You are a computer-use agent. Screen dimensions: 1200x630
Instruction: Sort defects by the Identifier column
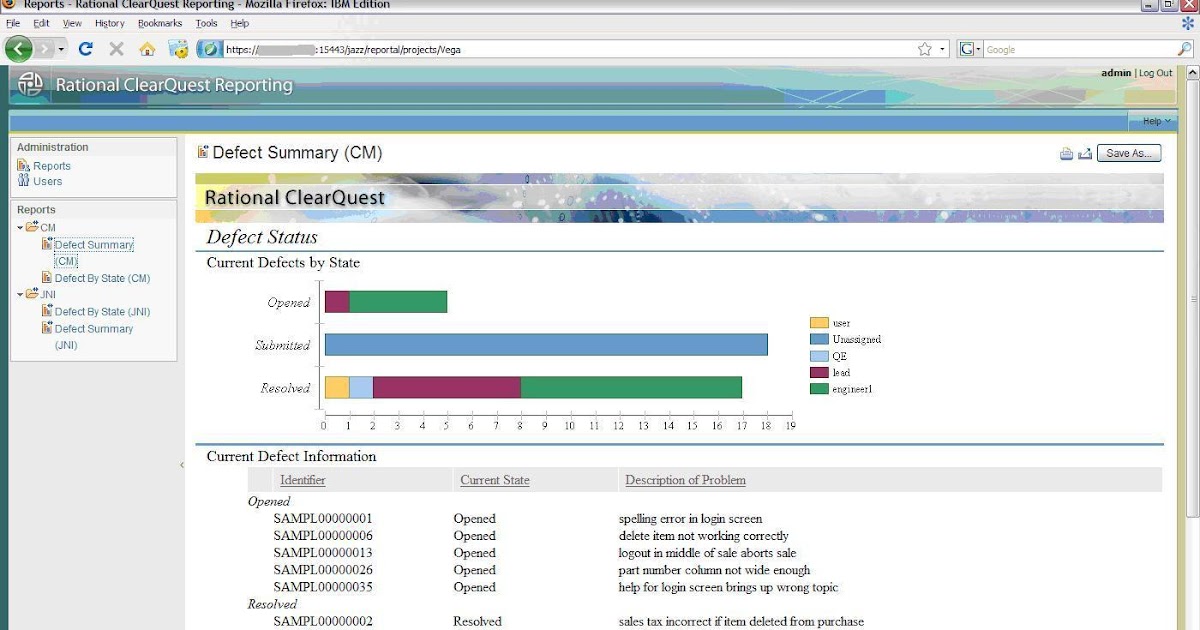[x=302, y=480]
